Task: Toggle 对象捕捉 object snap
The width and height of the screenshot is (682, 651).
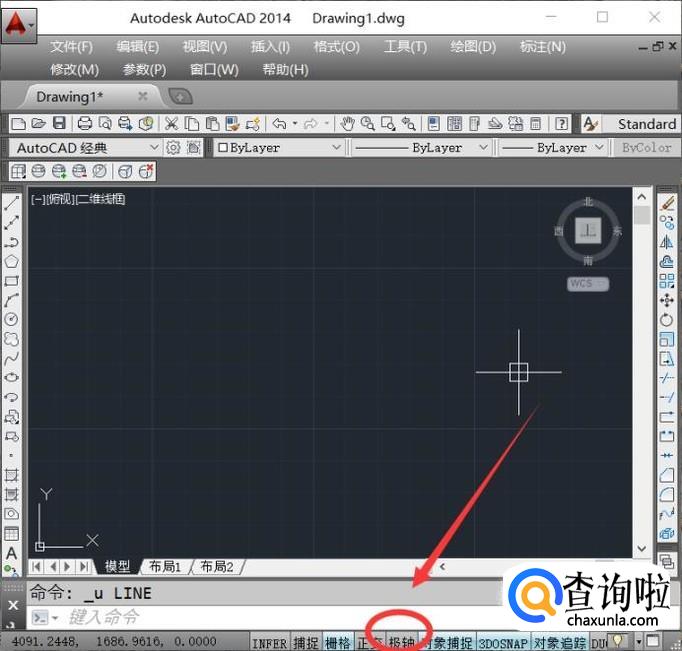Action: [x=447, y=643]
